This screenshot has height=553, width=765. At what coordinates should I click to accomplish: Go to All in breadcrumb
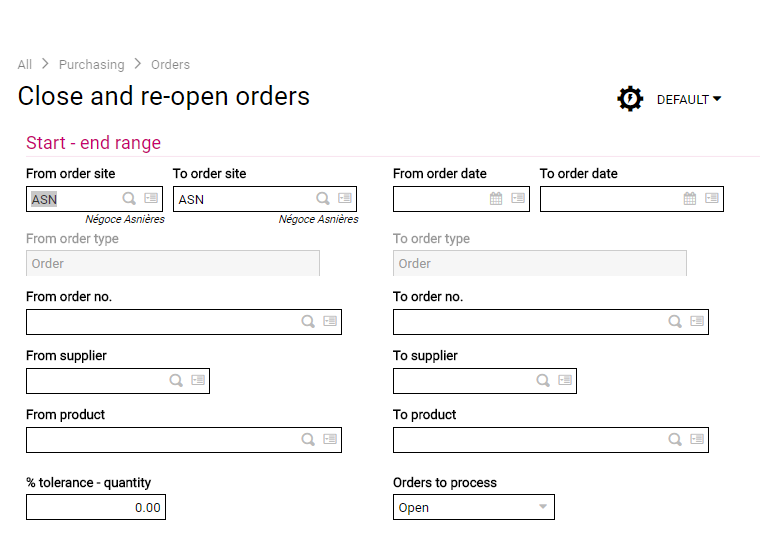(x=24, y=64)
